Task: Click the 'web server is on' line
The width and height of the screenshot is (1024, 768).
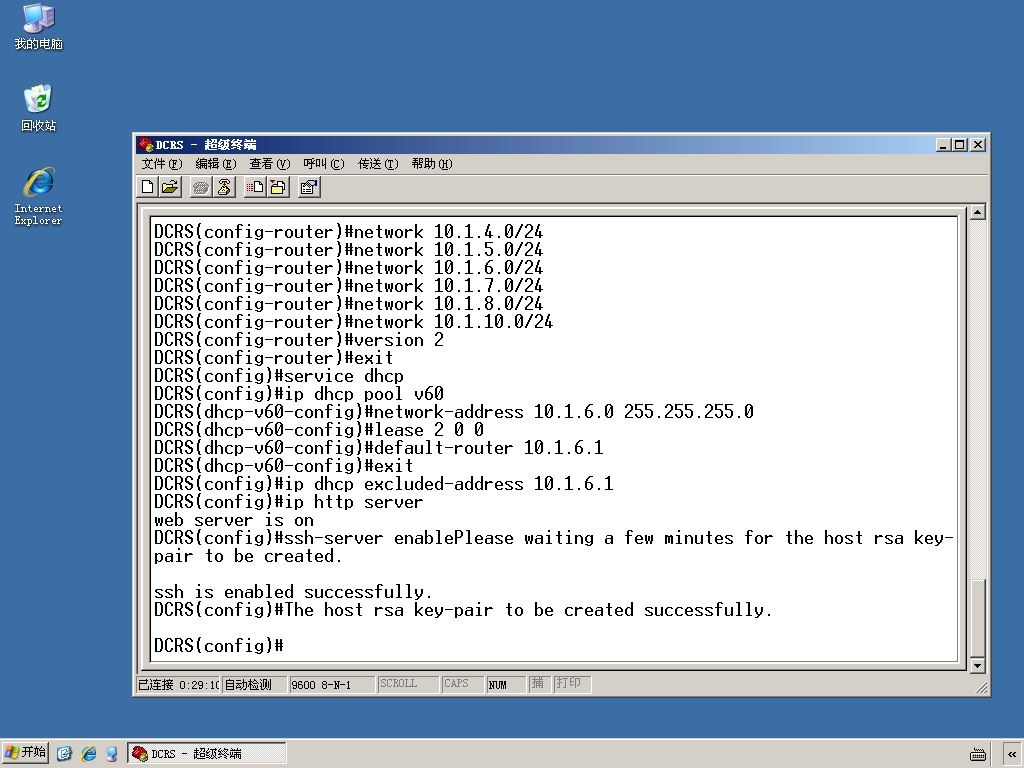Action: (x=234, y=520)
